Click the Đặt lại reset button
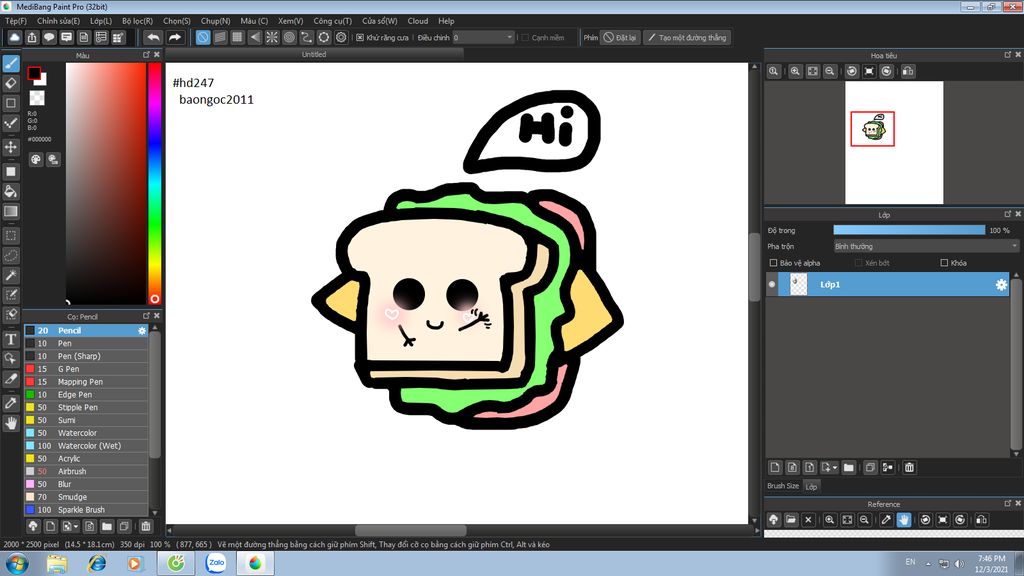Screen dimensions: 1024x576 click(620, 38)
